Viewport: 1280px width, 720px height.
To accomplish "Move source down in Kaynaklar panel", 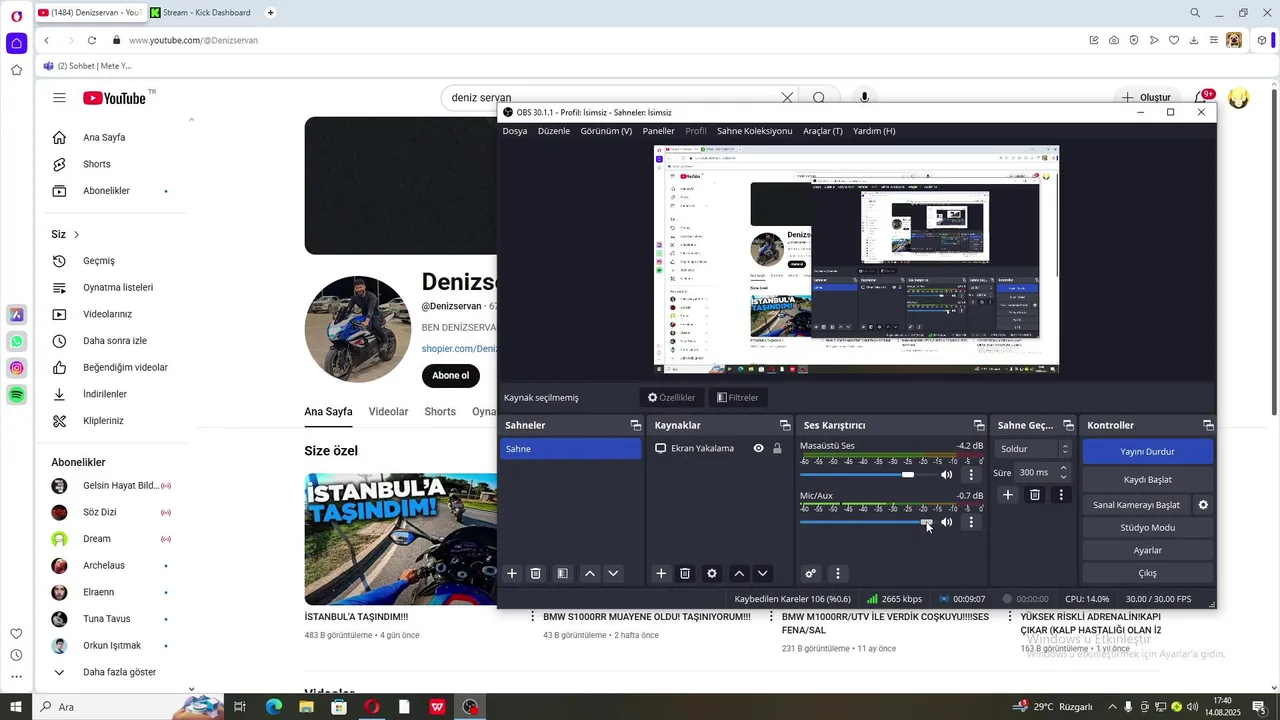I will pos(763,574).
